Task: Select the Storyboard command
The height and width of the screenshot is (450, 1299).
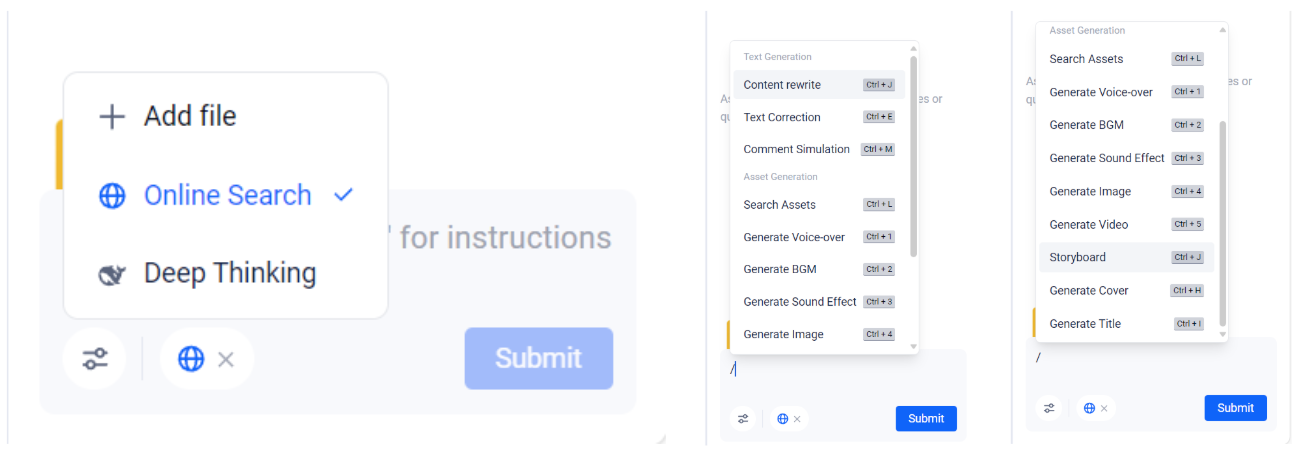Action: [1077, 257]
